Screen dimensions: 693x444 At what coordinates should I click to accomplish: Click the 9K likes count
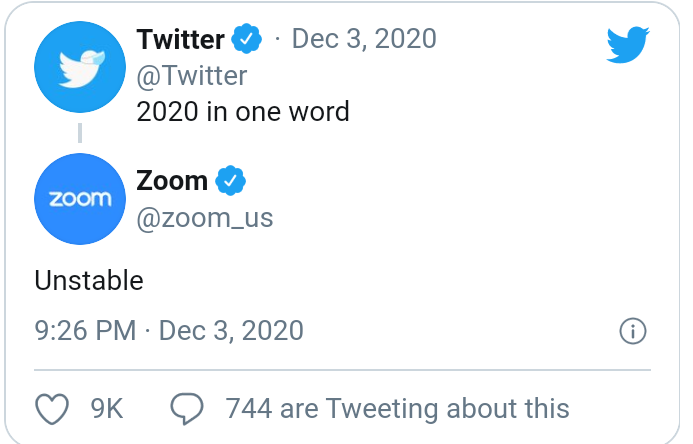point(107,409)
